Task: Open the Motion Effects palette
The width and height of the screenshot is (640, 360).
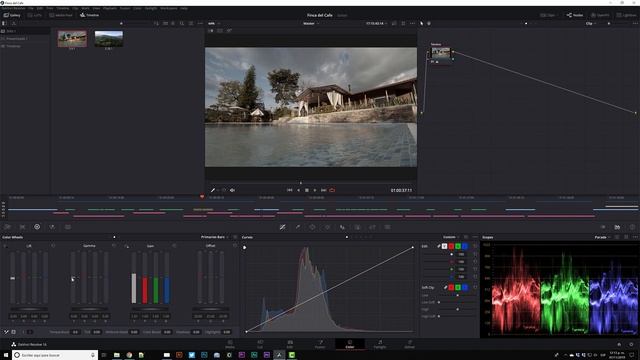Action: click(68, 227)
